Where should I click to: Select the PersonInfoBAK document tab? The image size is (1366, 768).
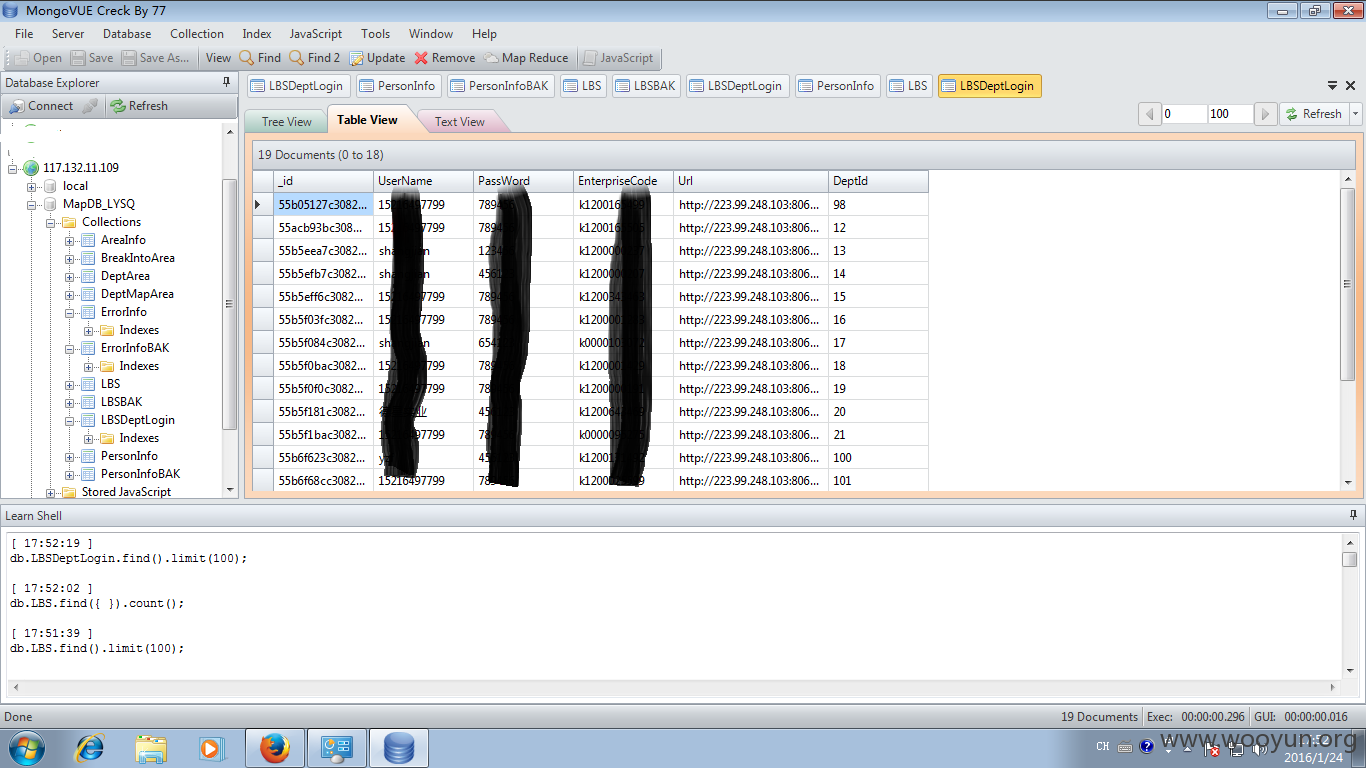click(x=500, y=86)
